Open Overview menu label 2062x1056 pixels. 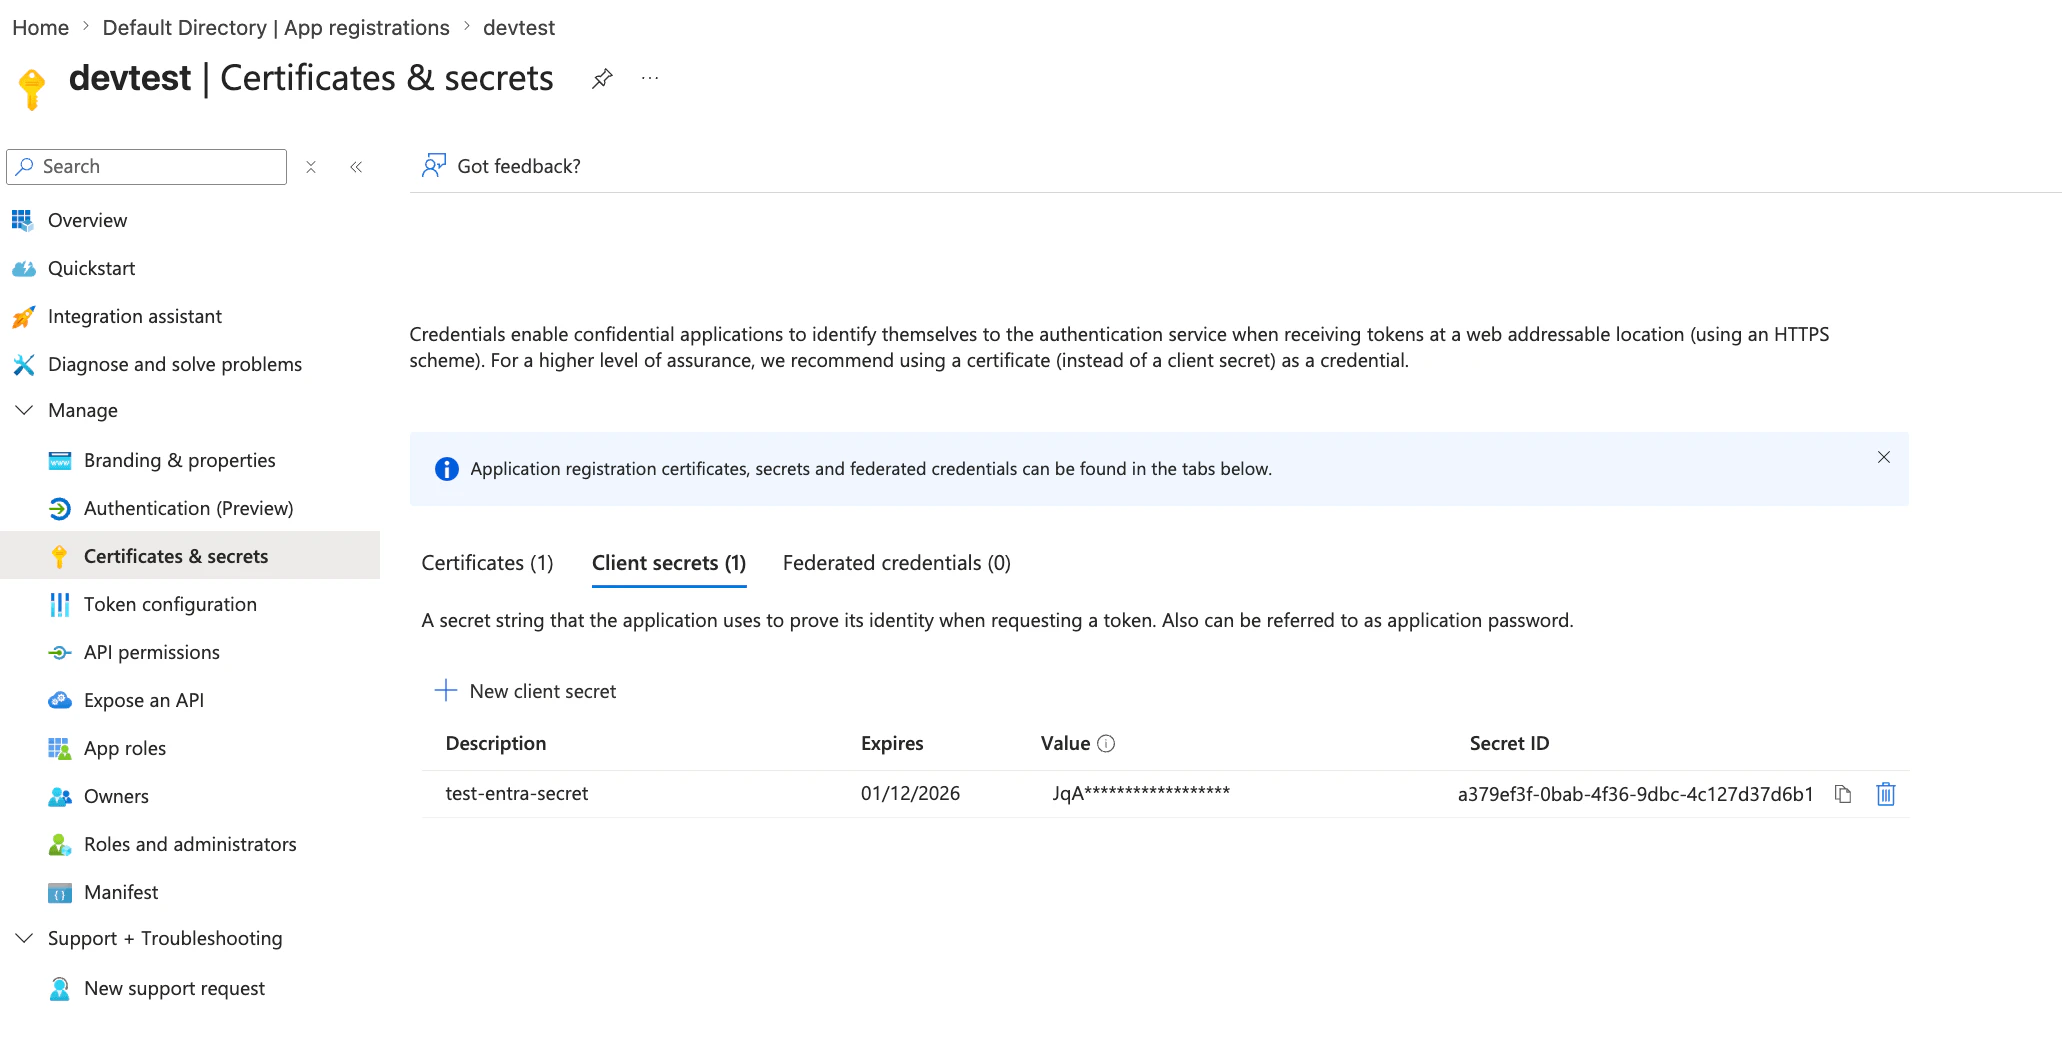(88, 220)
